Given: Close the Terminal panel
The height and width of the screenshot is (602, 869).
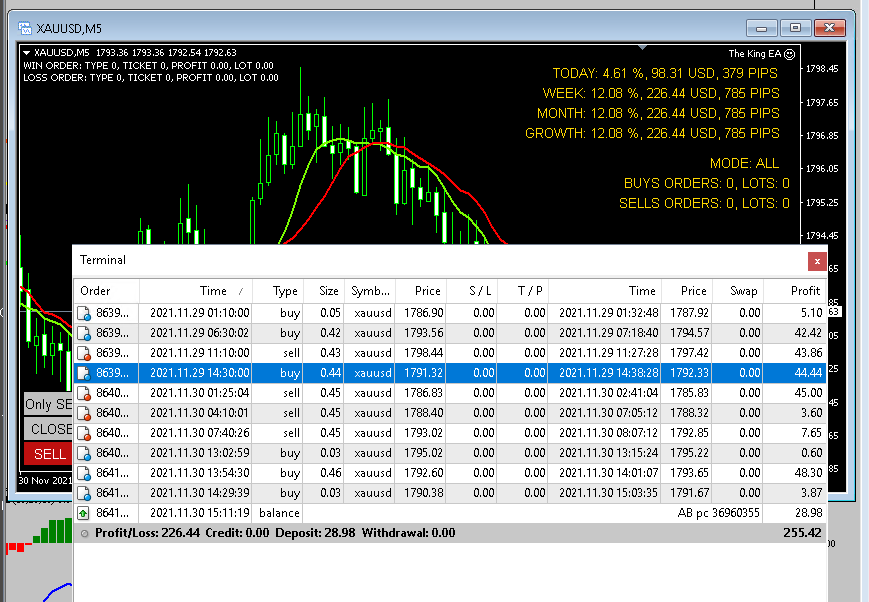Looking at the screenshot, I should (817, 261).
